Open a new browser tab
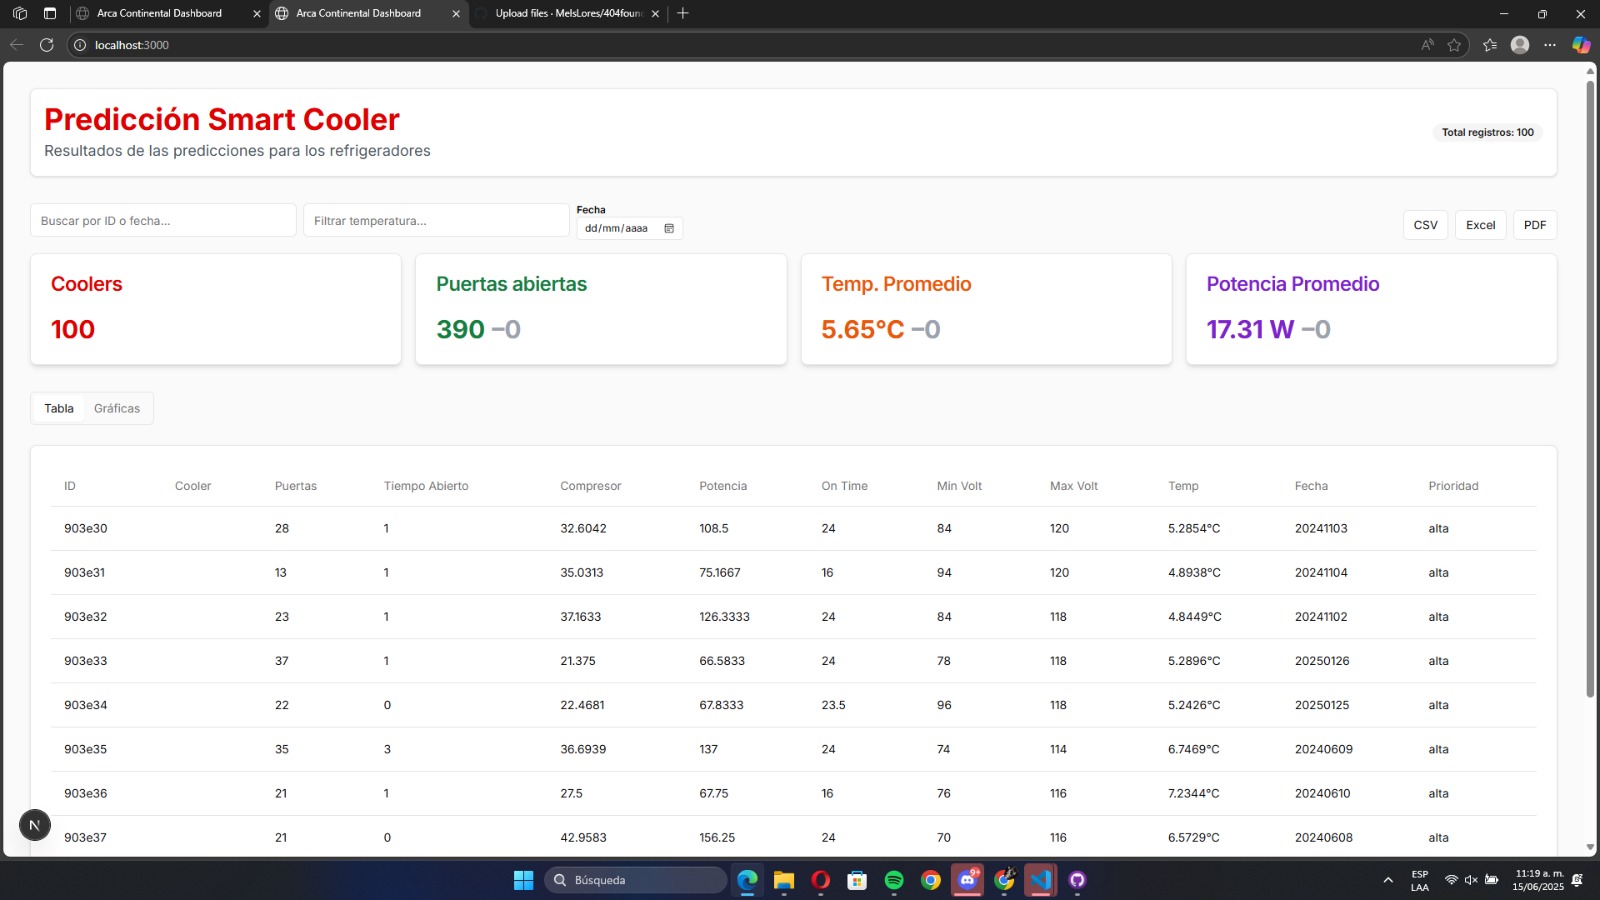Screen dimensions: 1600x900 (x=683, y=13)
